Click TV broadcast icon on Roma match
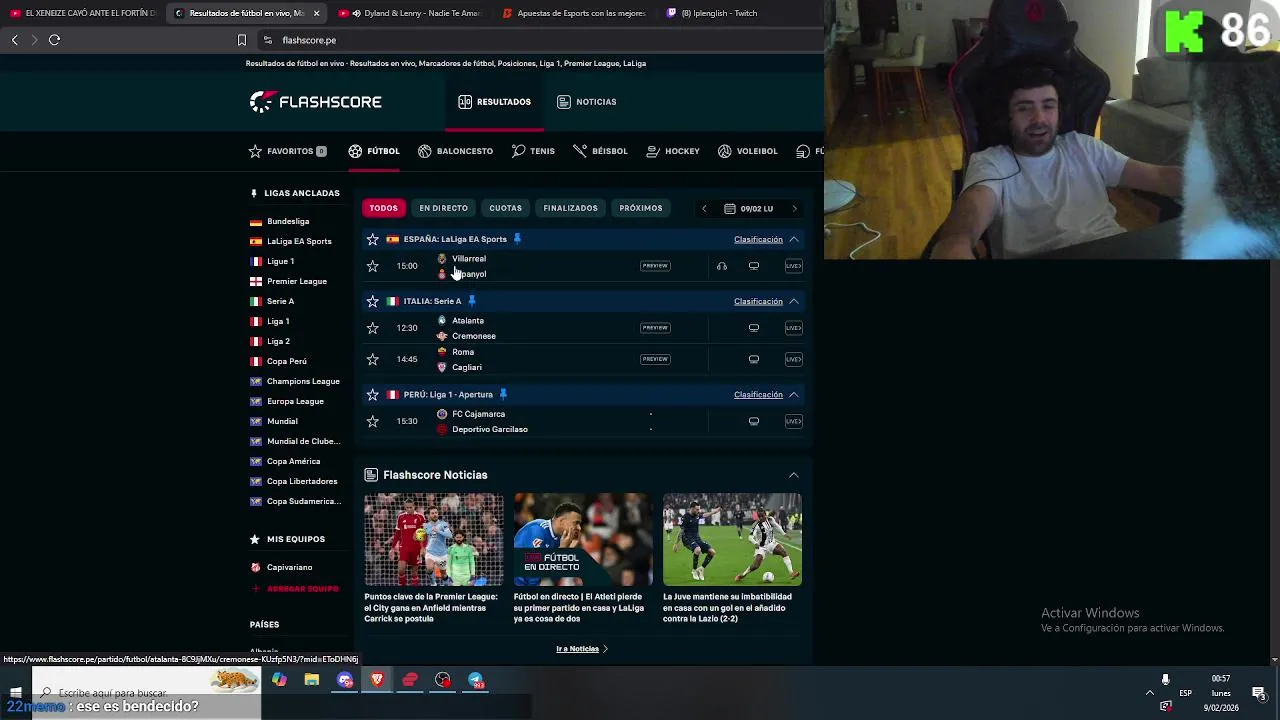Image resolution: width=1280 pixels, height=720 pixels. point(754,359)
